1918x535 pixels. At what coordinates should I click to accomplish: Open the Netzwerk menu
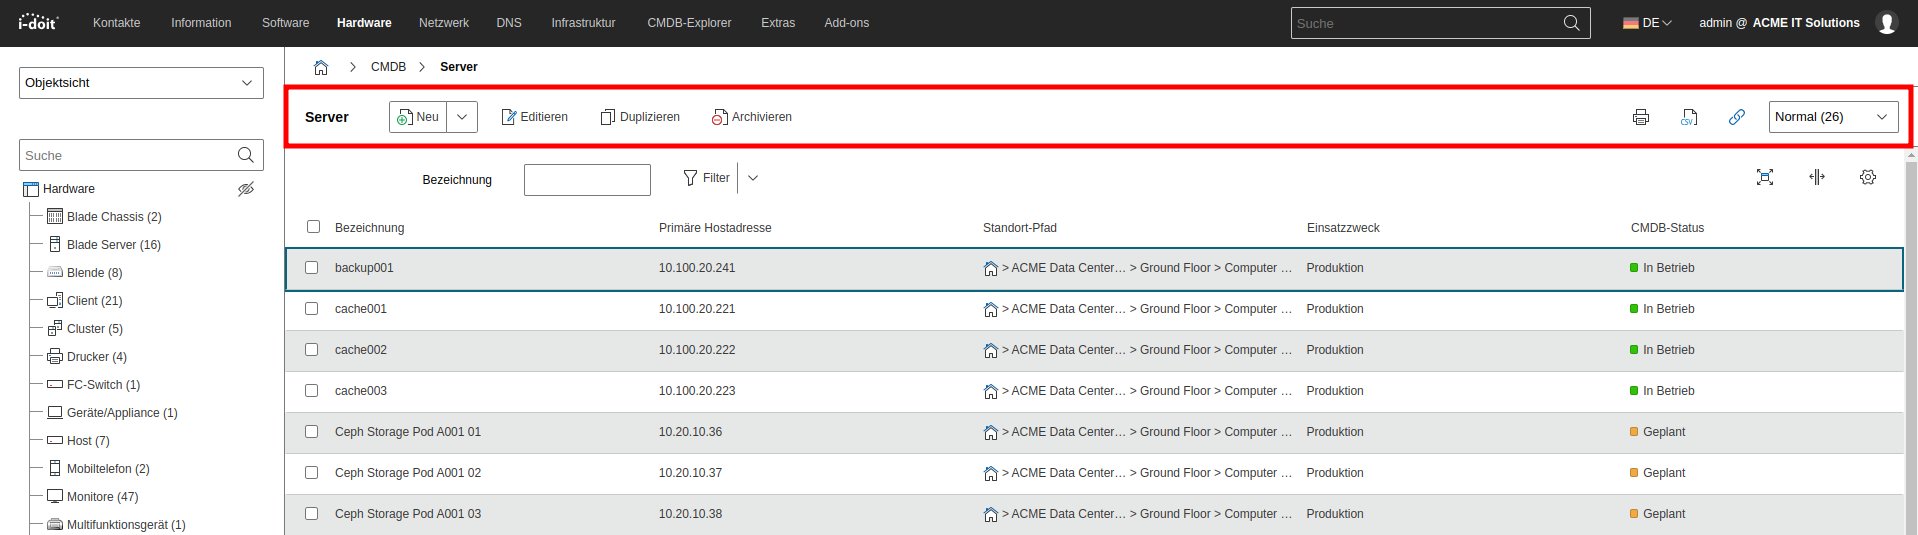coord(443,23)
